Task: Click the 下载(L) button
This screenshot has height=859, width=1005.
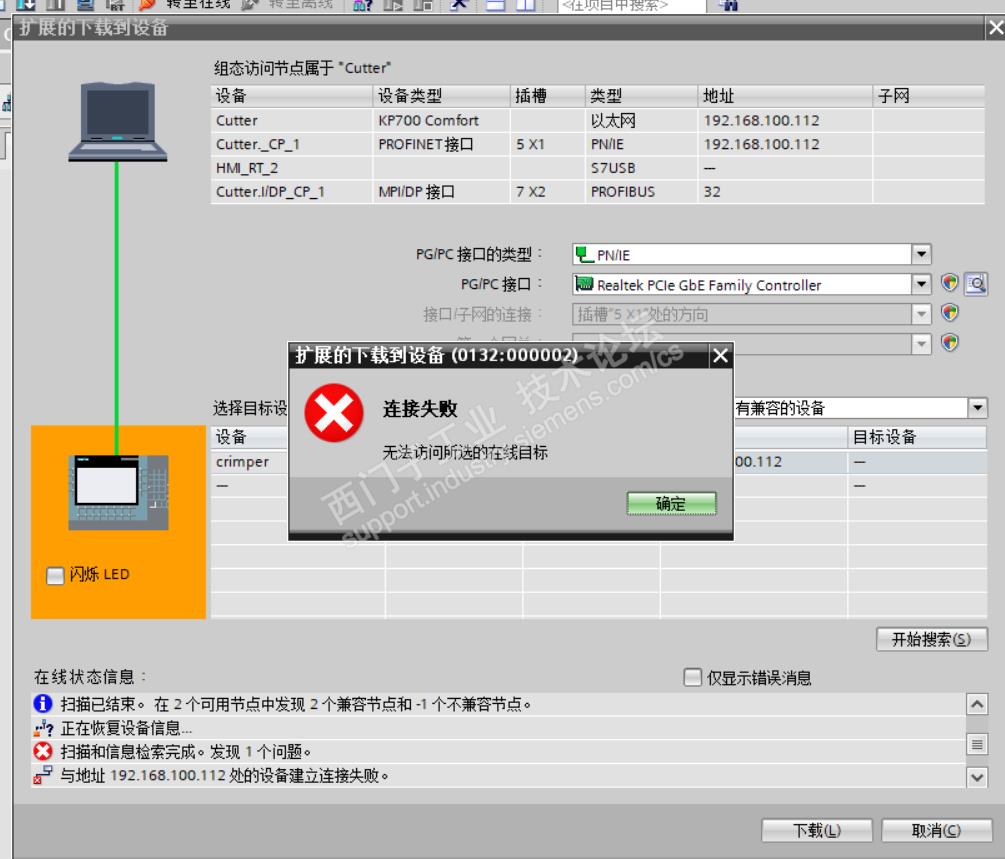Action: click(x=817, y=831)
